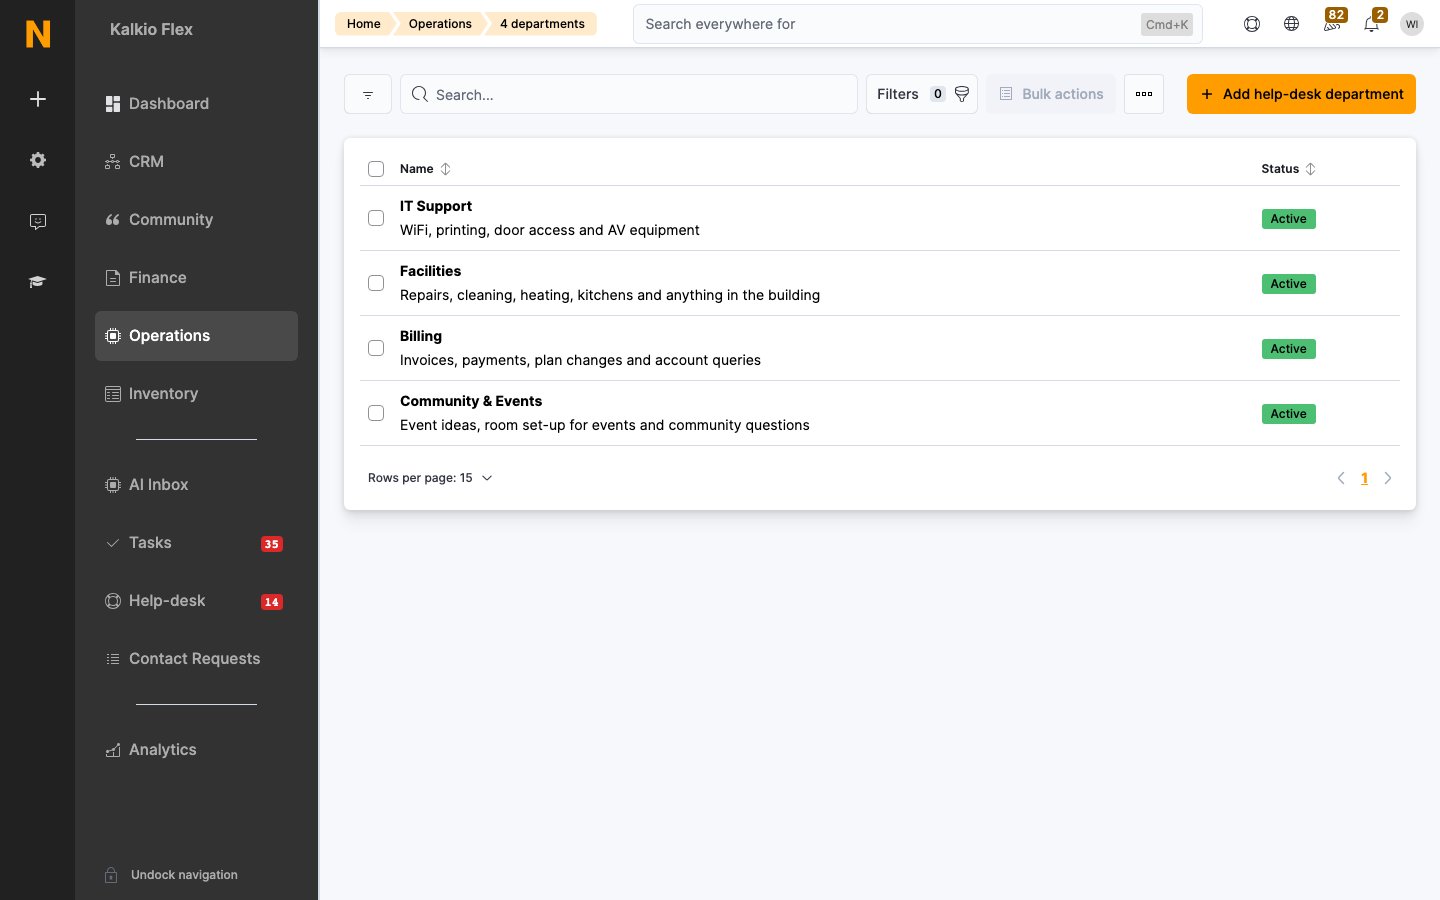
Task: Click the plus icon in the left rail
Action: tap(38, 99)
